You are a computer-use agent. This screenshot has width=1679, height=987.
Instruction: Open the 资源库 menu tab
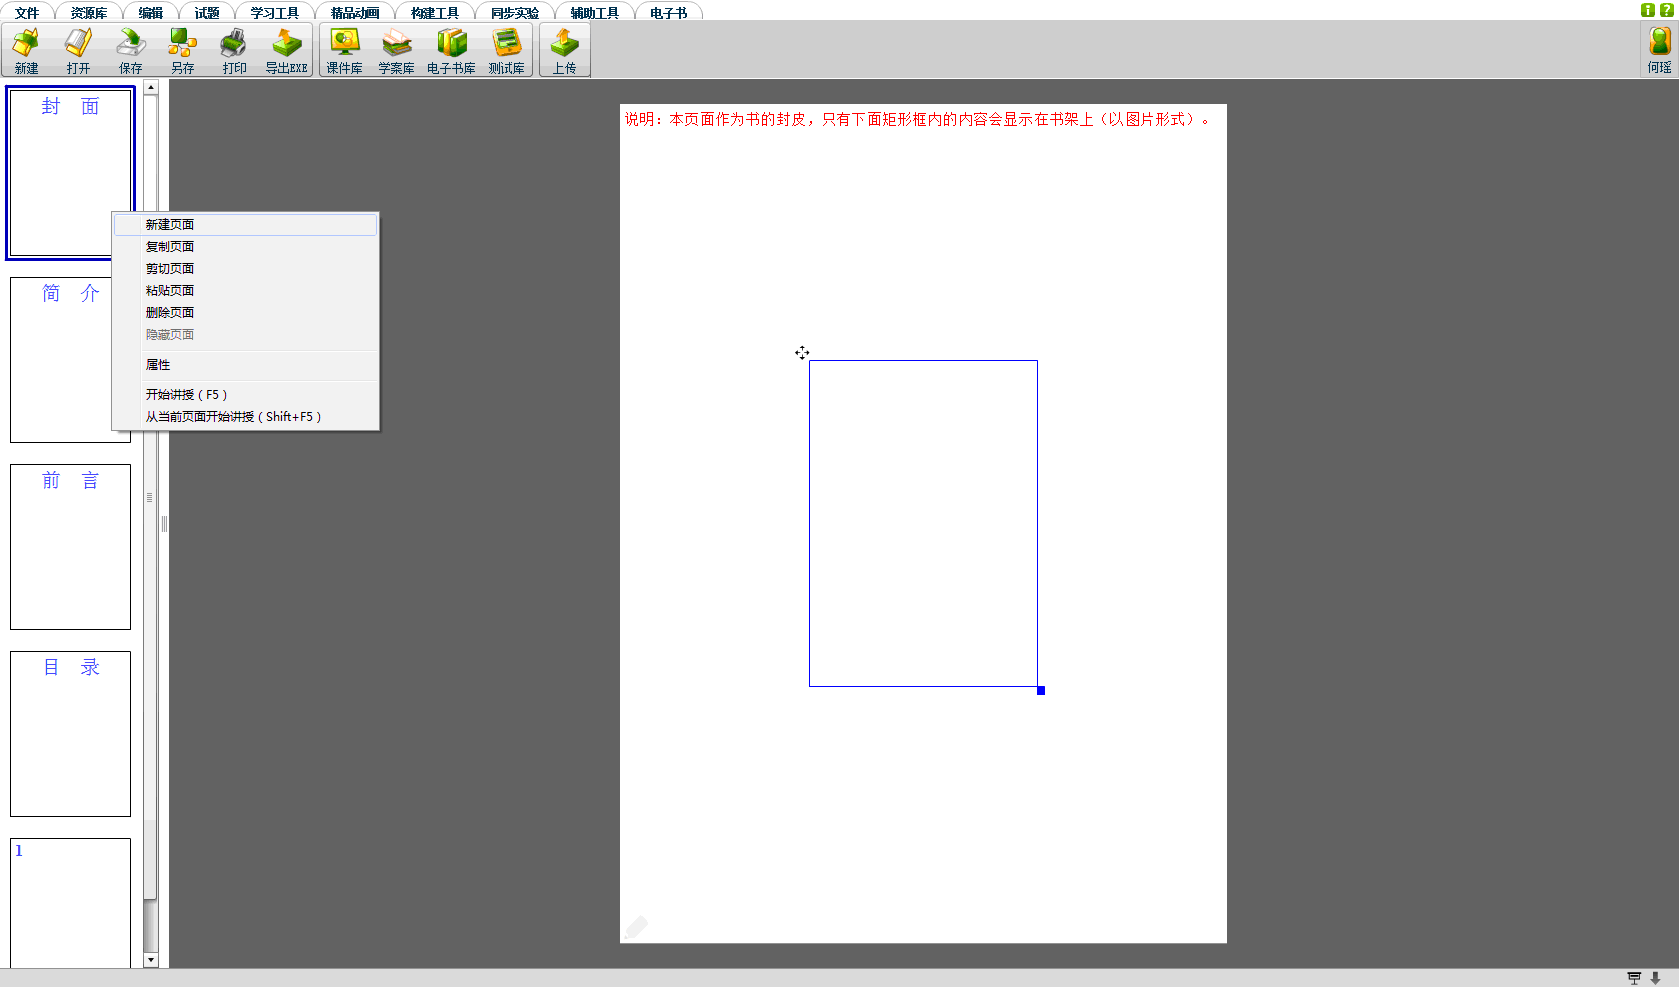[x=89, y=13]
